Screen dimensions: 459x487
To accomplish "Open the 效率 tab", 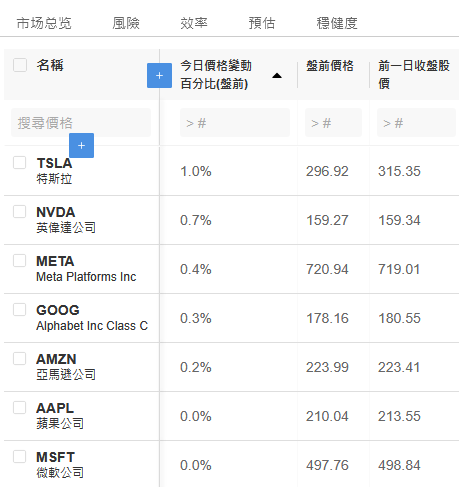I will [x=194, y=23].
